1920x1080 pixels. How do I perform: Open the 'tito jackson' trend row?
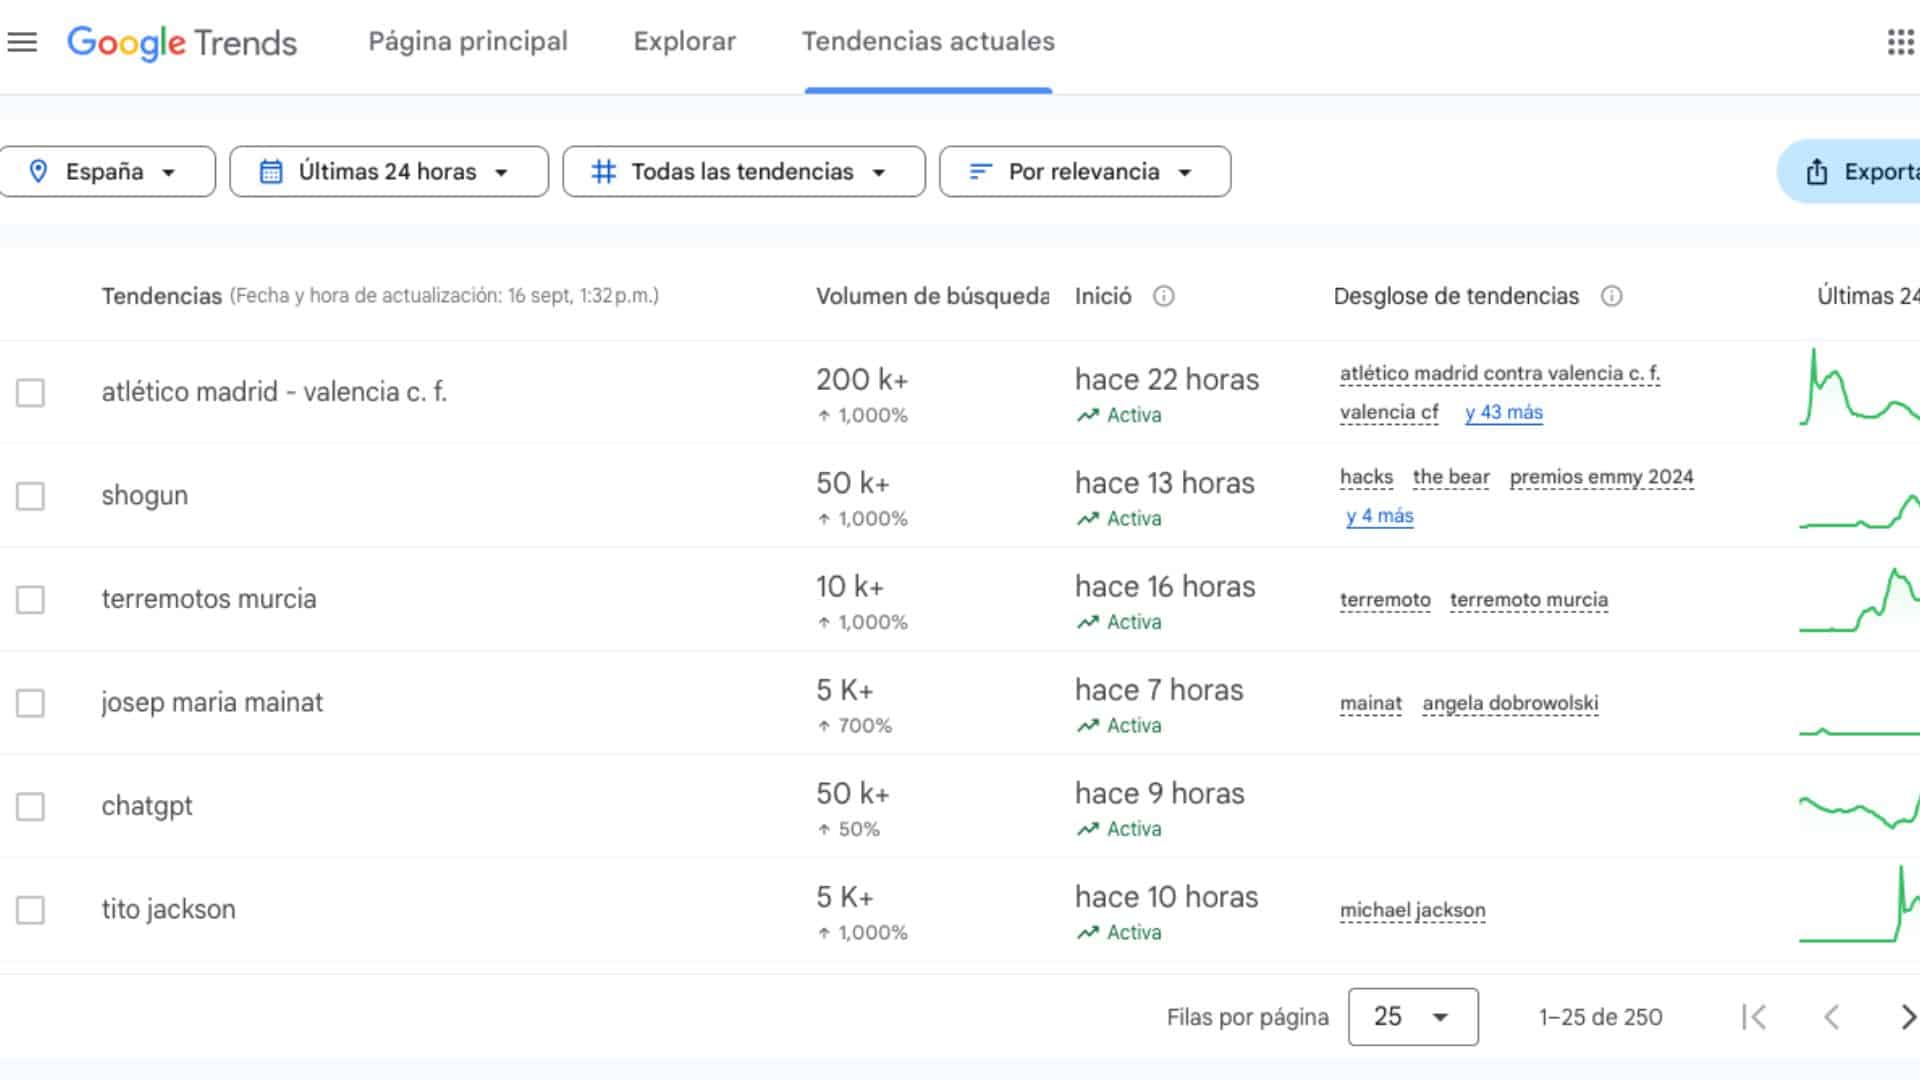click(168, 910)
